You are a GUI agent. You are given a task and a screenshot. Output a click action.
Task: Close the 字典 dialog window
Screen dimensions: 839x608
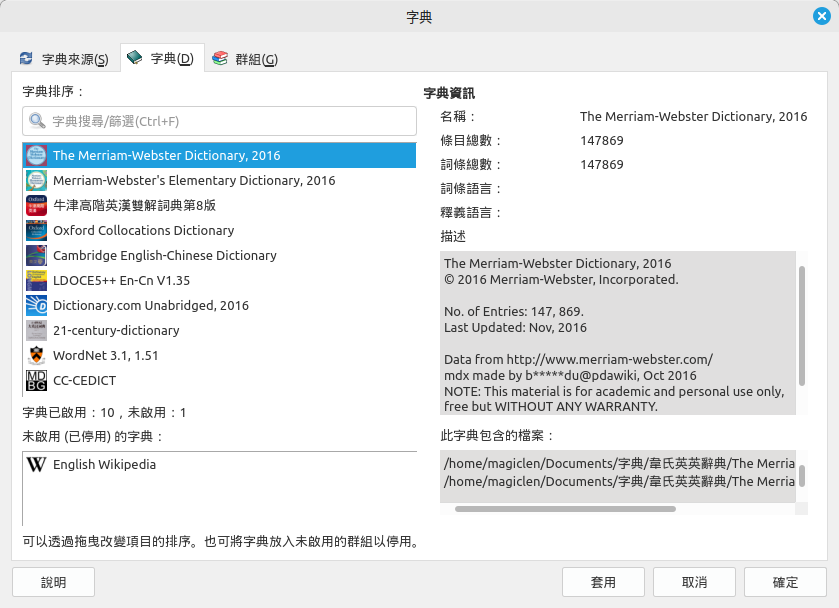(x=821, y=16)
